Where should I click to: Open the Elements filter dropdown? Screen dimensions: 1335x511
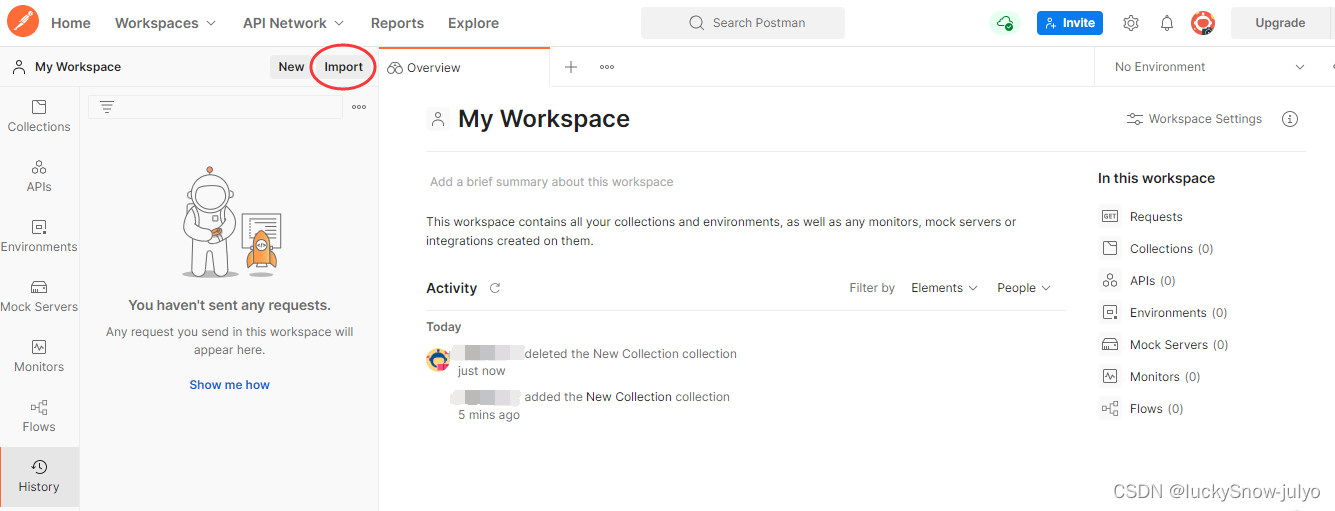point(944,288)
